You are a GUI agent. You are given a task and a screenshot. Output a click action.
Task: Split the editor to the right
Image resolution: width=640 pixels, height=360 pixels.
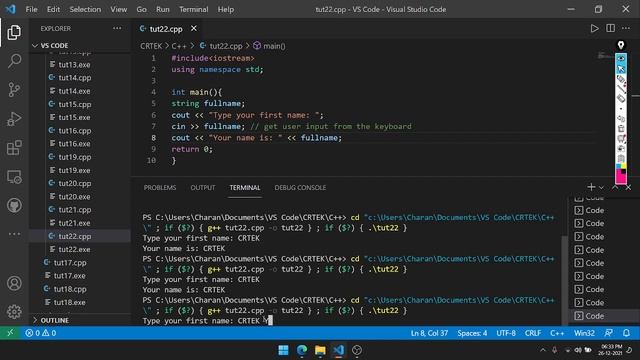pyautogui.click(x=610, y=28)
